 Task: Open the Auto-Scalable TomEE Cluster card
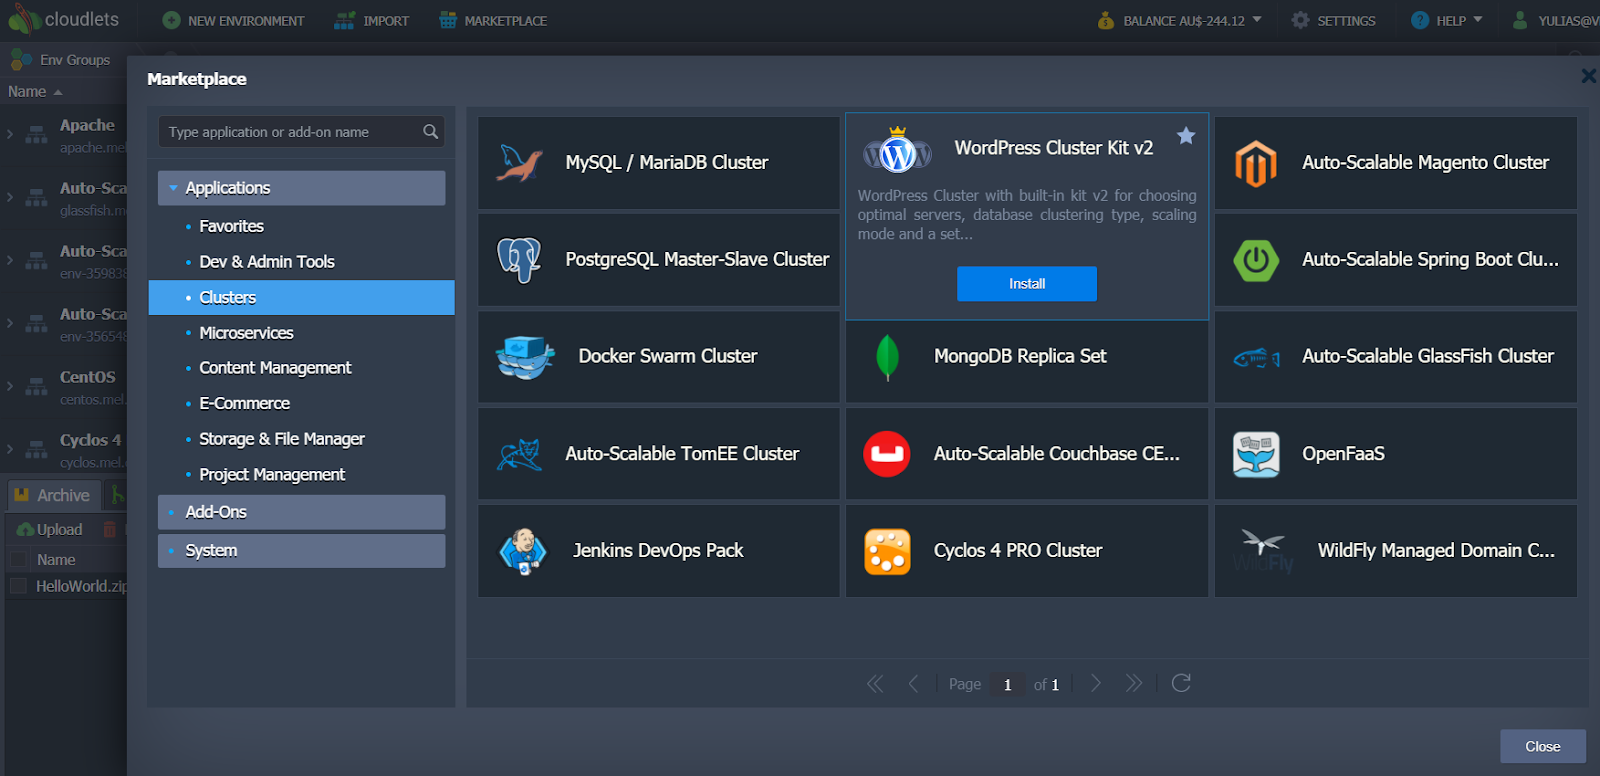[x=659, y=454]
